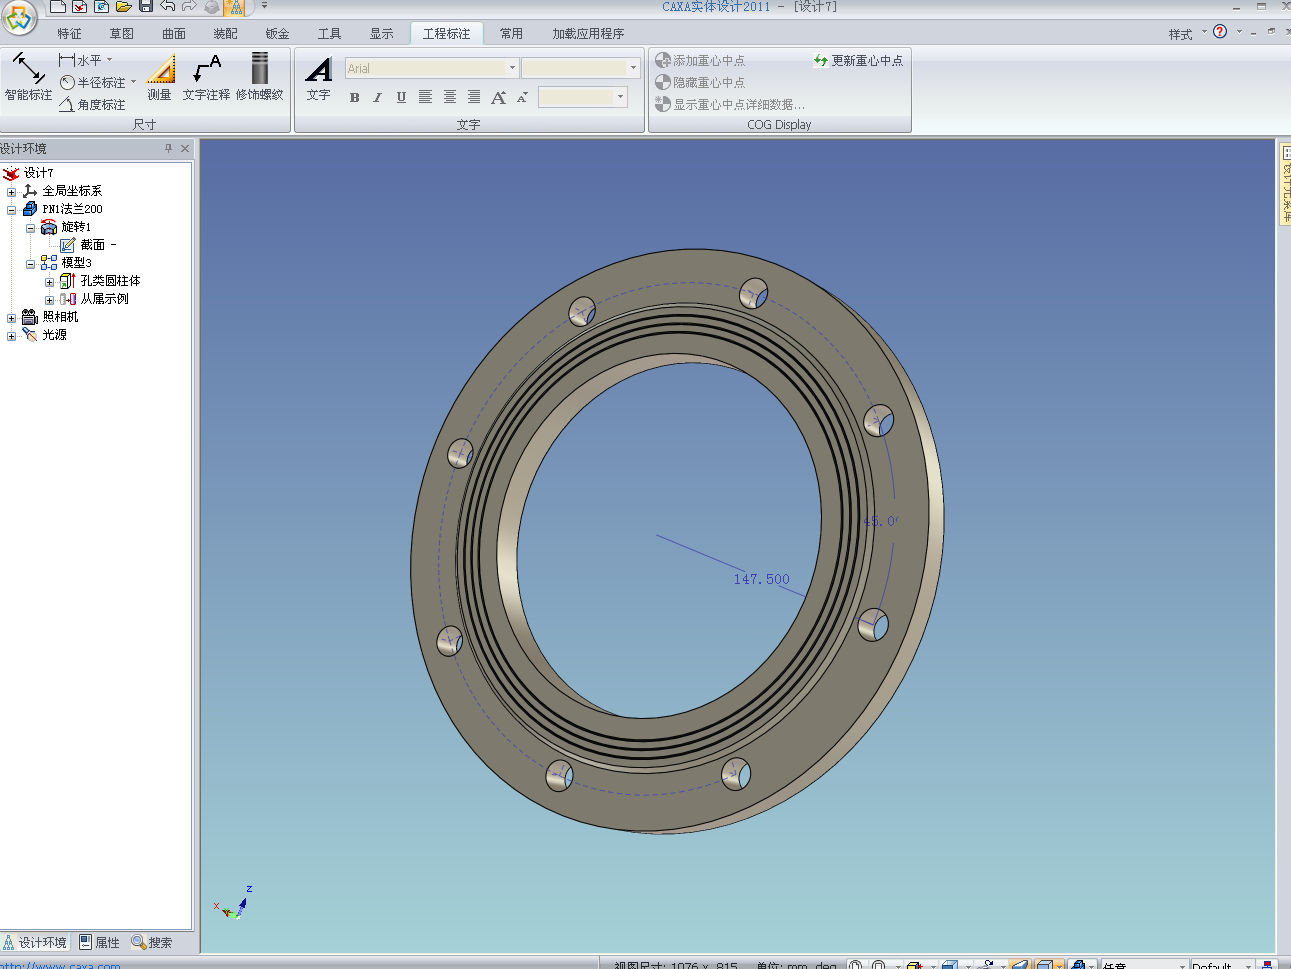Add a 文字注释 text annotation
Screen dimensions: 1291x969
tap(206, 77)
